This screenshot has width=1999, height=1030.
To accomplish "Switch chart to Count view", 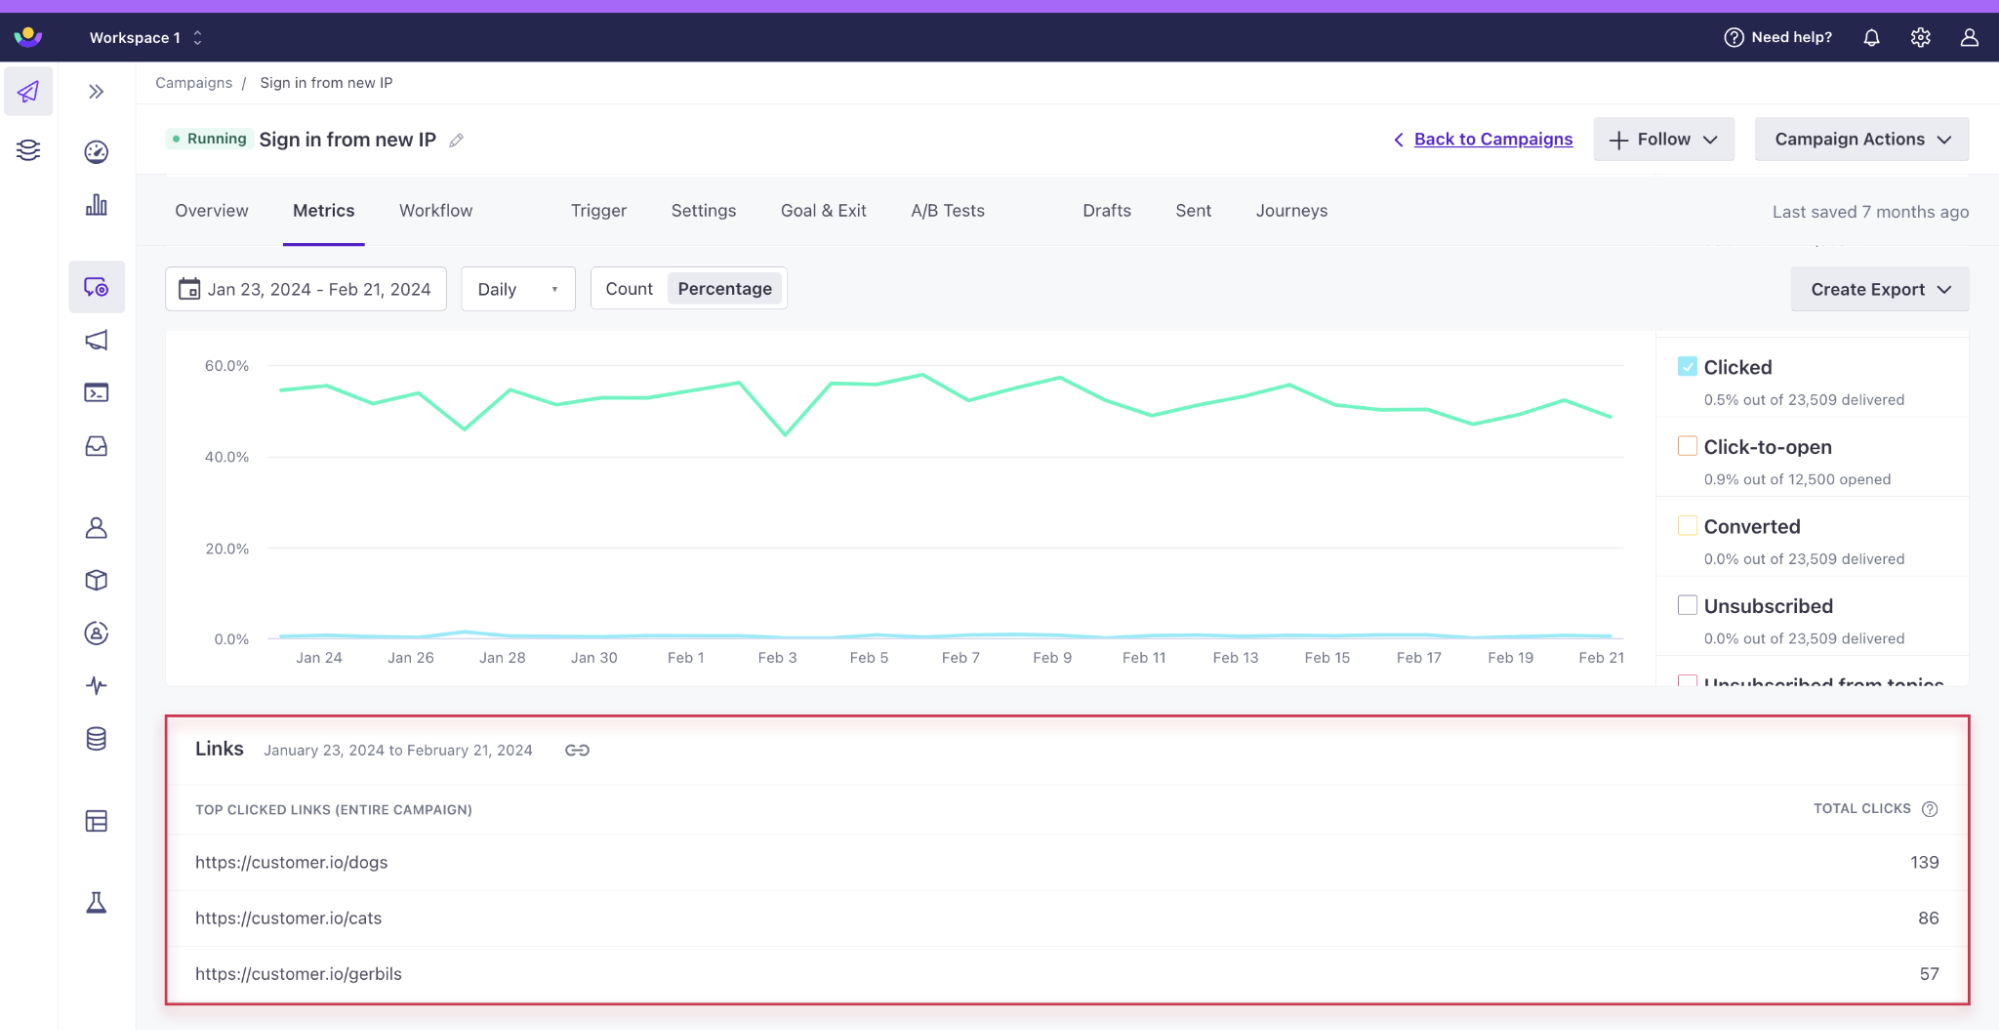I will (629, 289).
